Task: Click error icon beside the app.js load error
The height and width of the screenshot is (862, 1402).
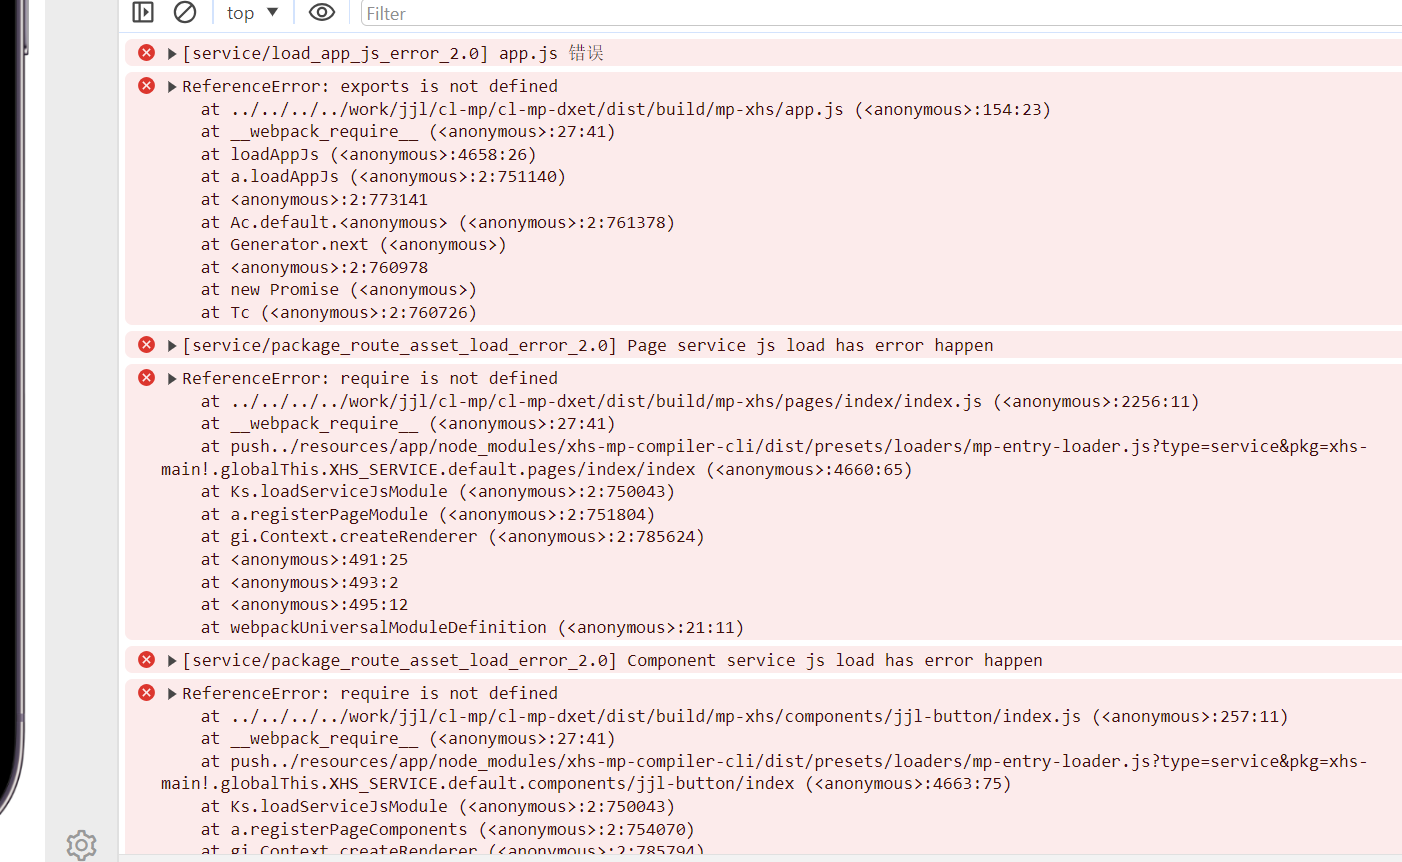Action: (147, 53)
